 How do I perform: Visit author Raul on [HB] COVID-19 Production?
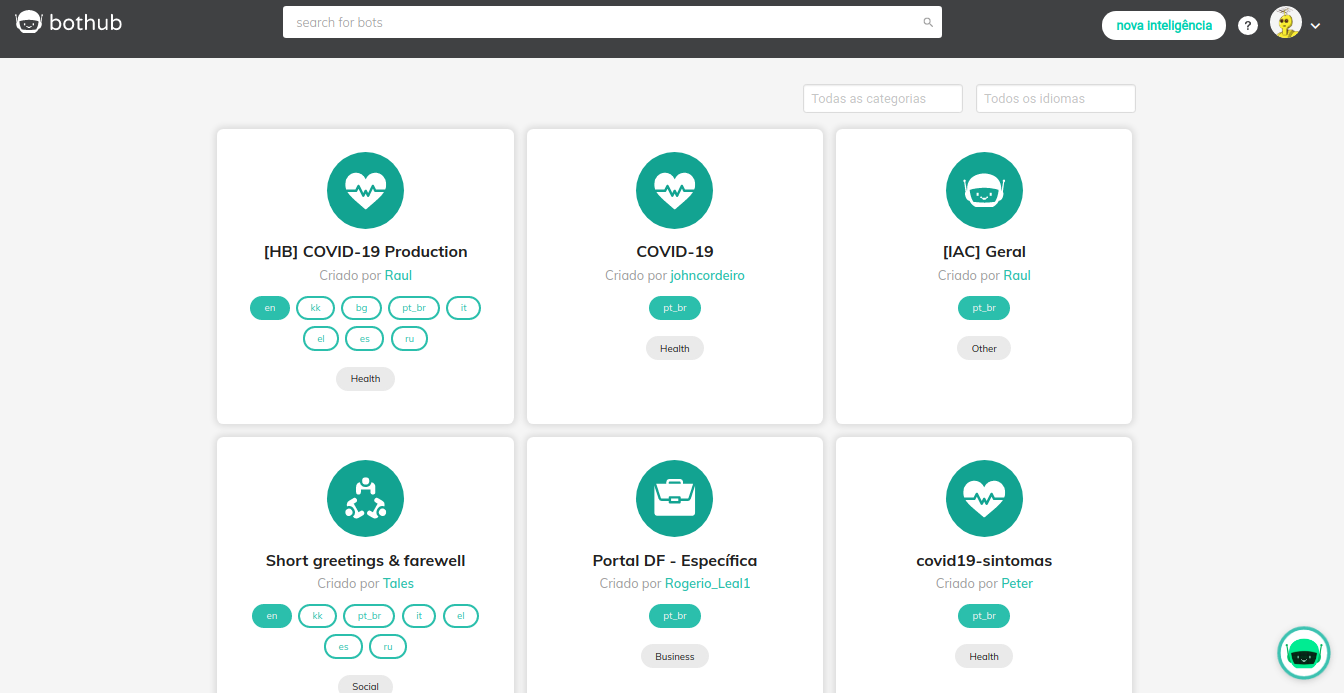click(x=398, y=275)
